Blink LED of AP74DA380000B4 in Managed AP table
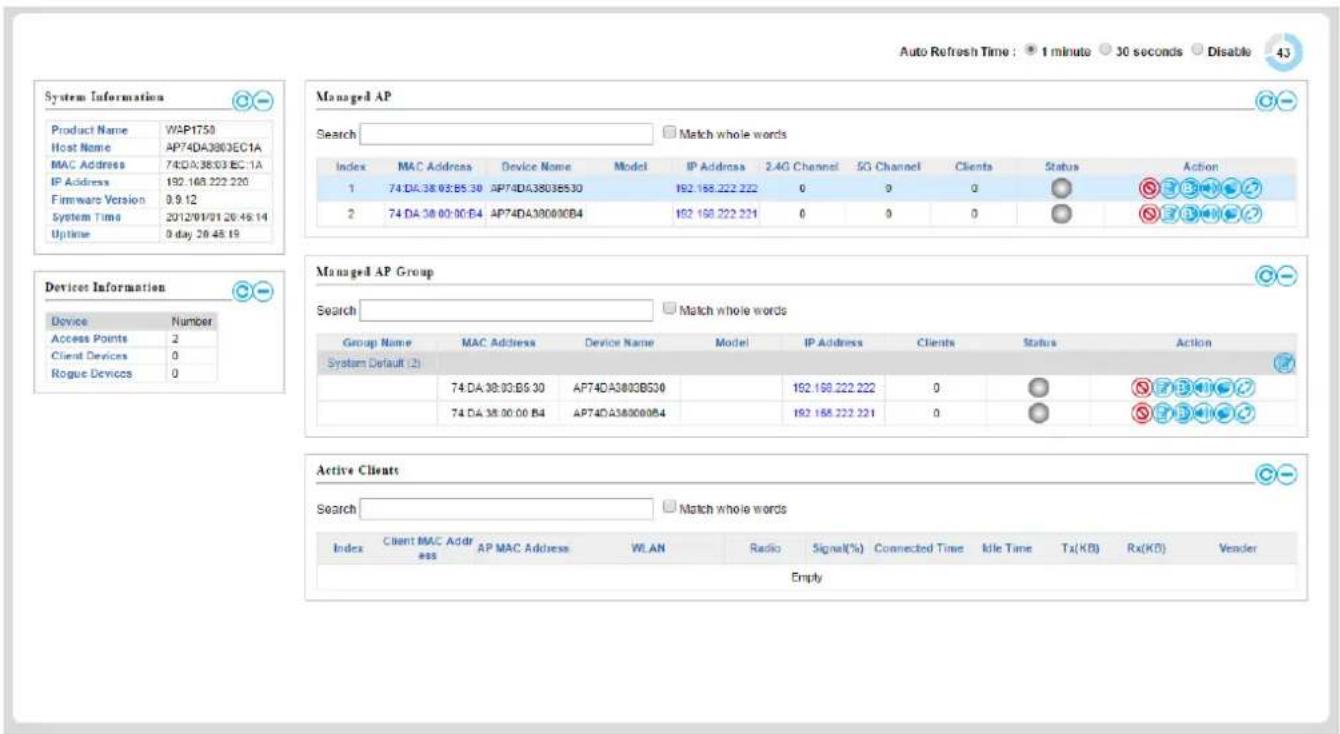Screen dimensions: 1340x734 point(1189,213)
